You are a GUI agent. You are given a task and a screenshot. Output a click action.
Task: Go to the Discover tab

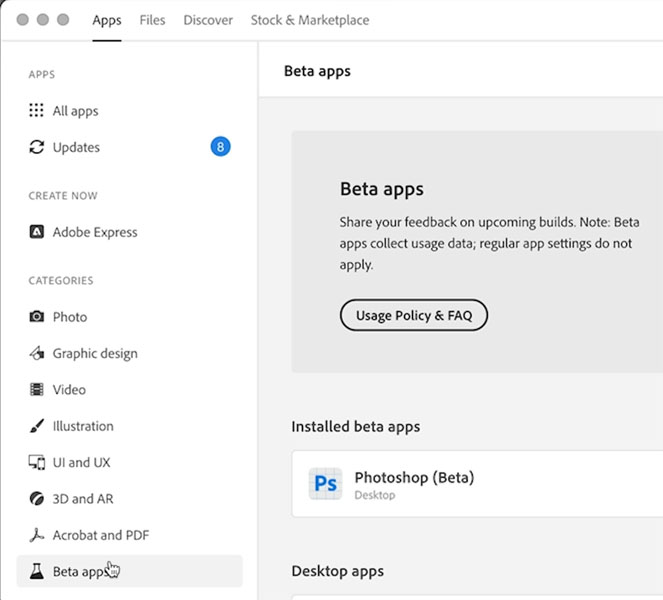point(208,20)
